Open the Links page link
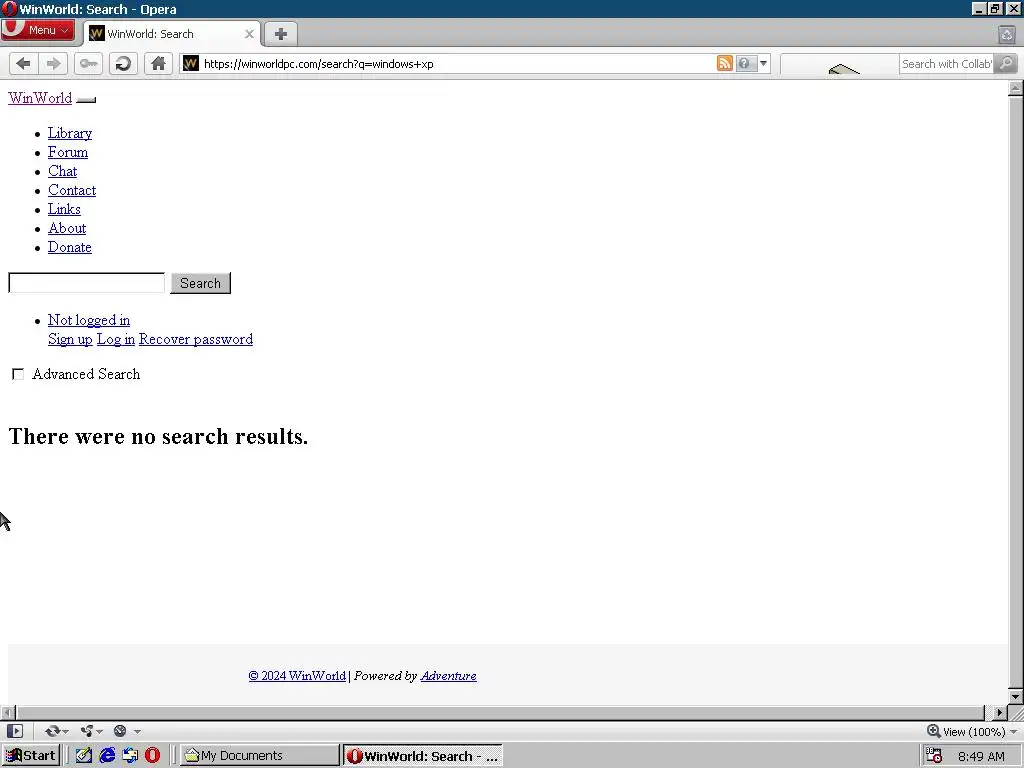This screenshot has width=1024, height=768. [64, 209]
